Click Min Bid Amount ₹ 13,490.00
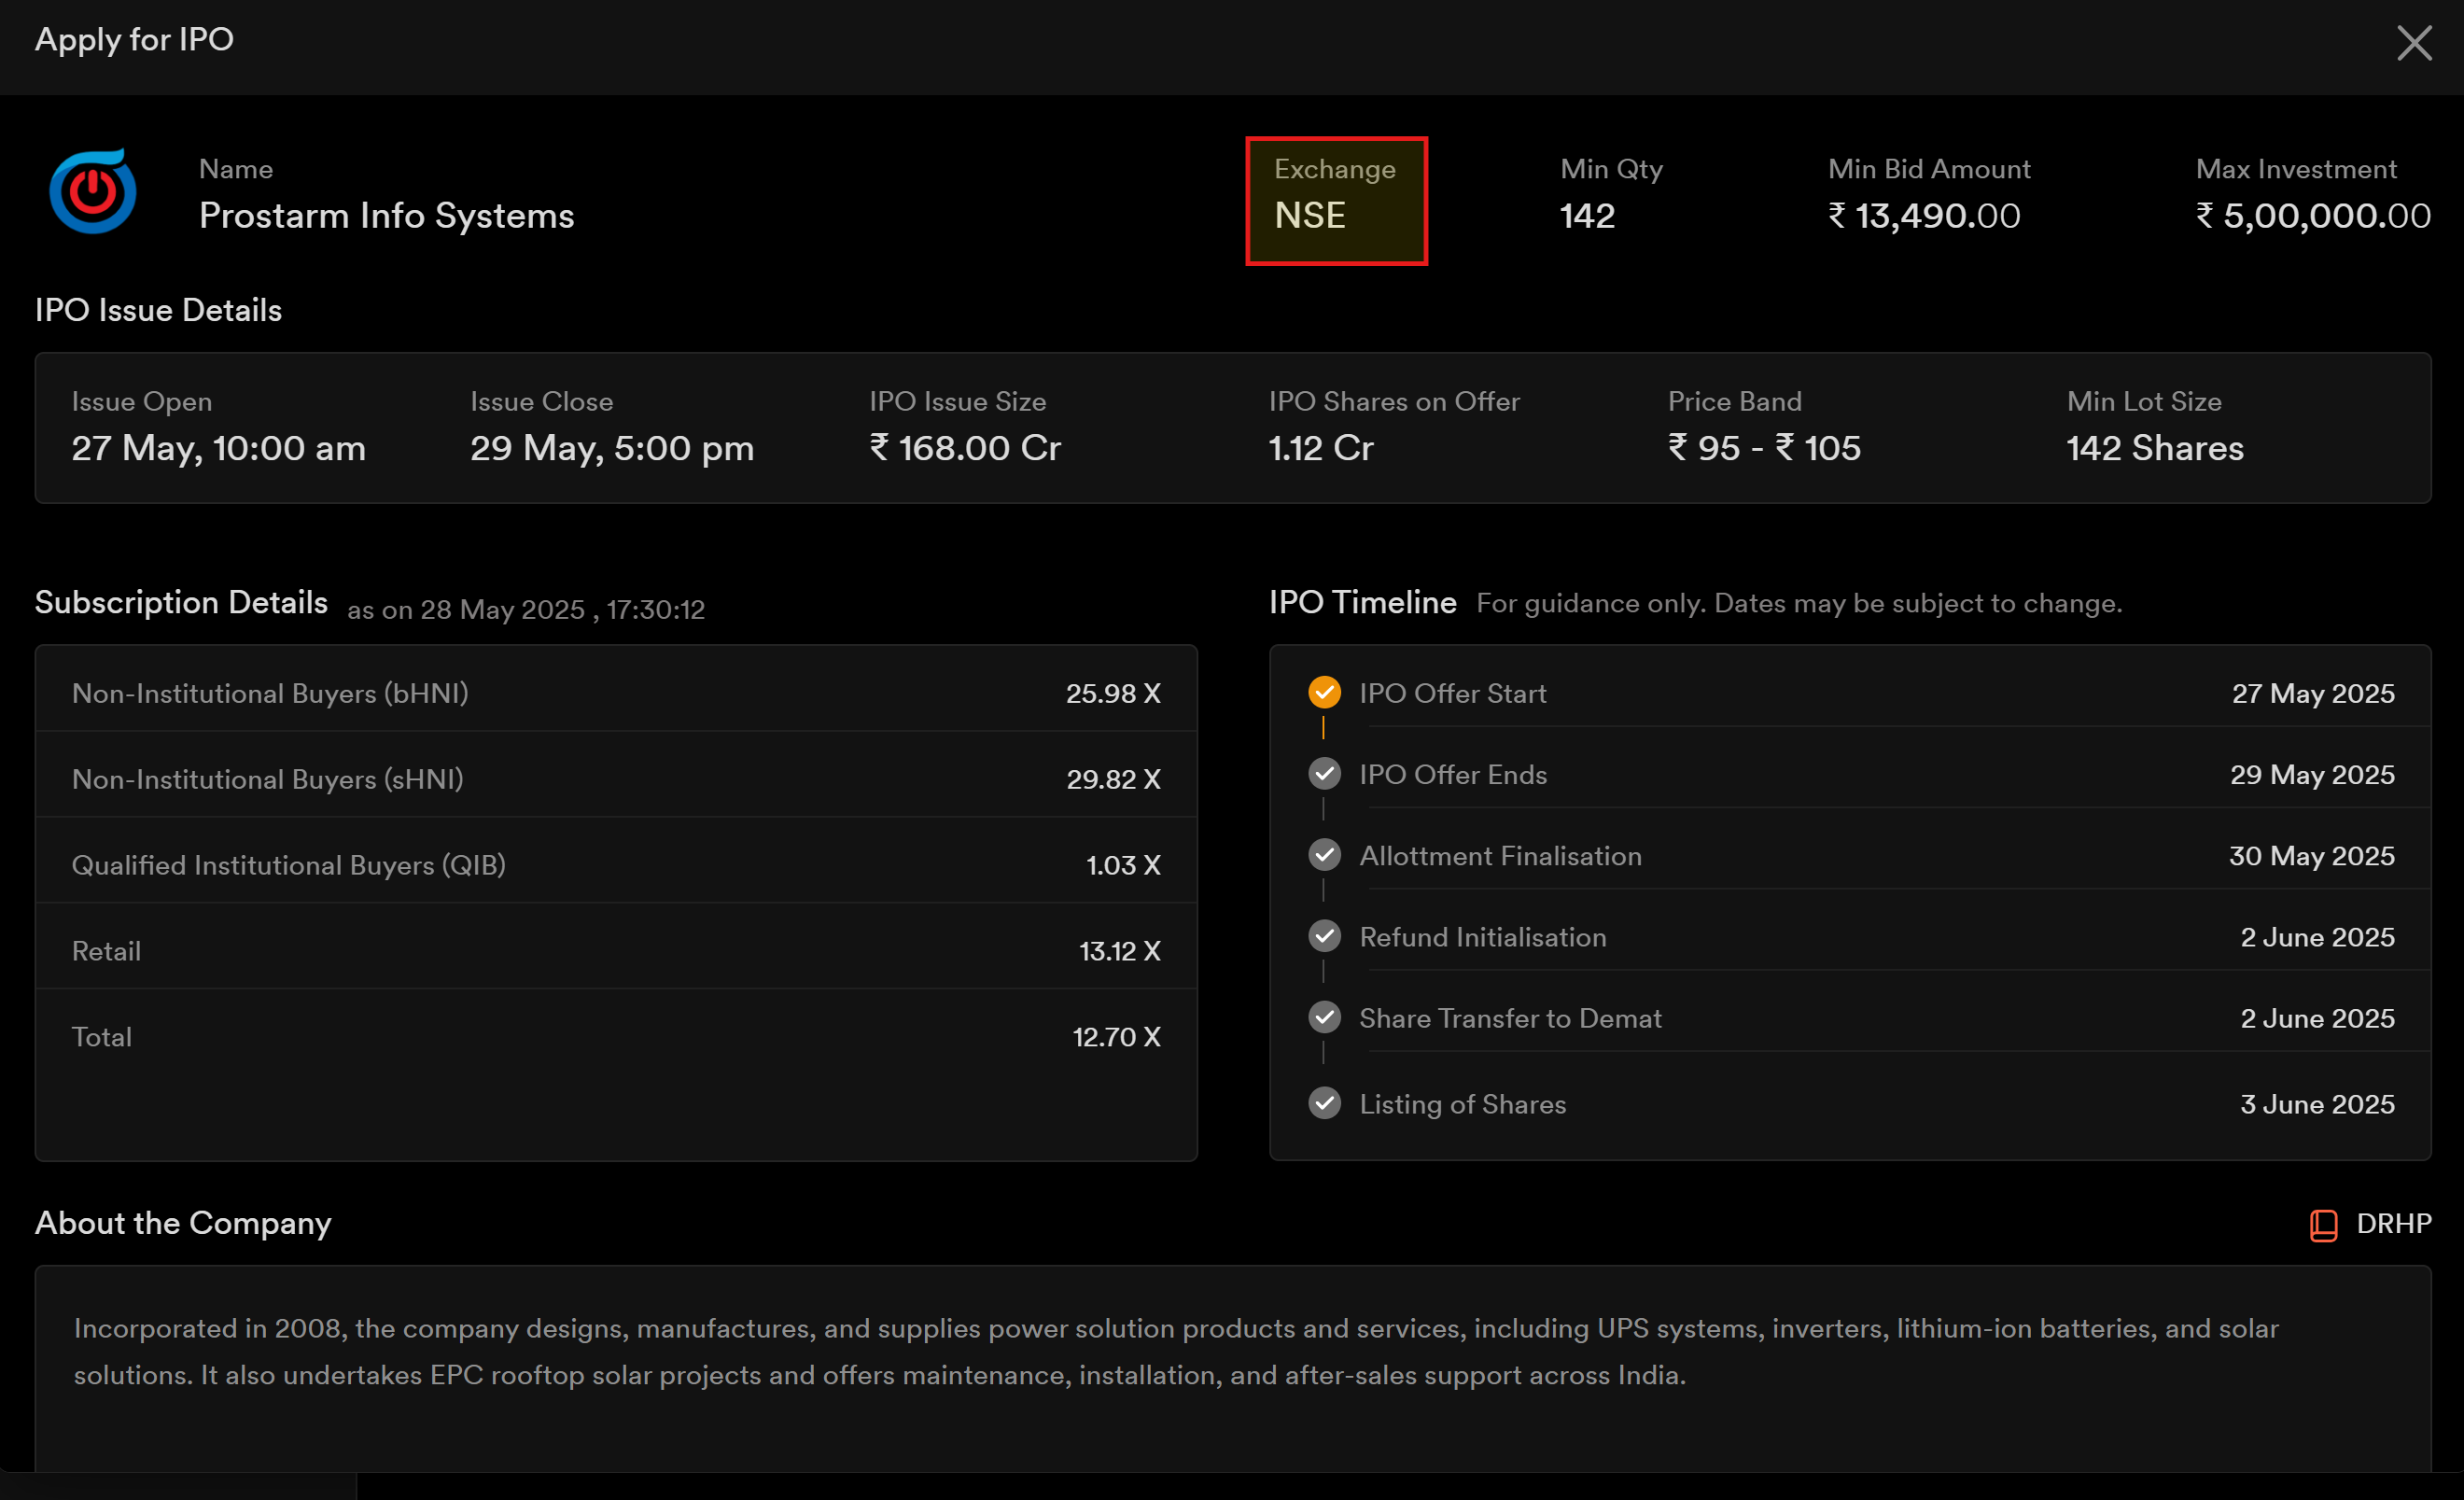Viewport: 2464px width, 1500px height. [1924, 216]
